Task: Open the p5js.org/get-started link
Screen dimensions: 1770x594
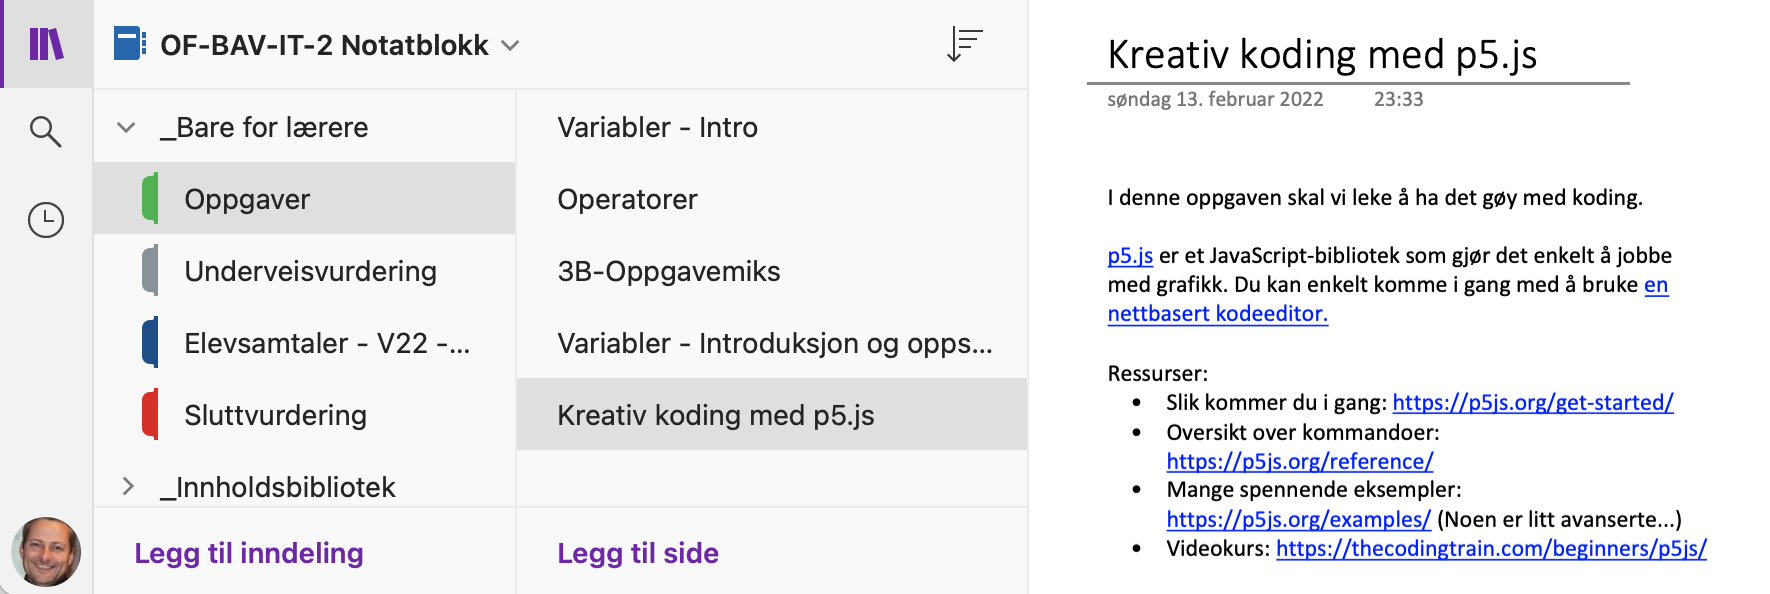Action: (1532, 402)
